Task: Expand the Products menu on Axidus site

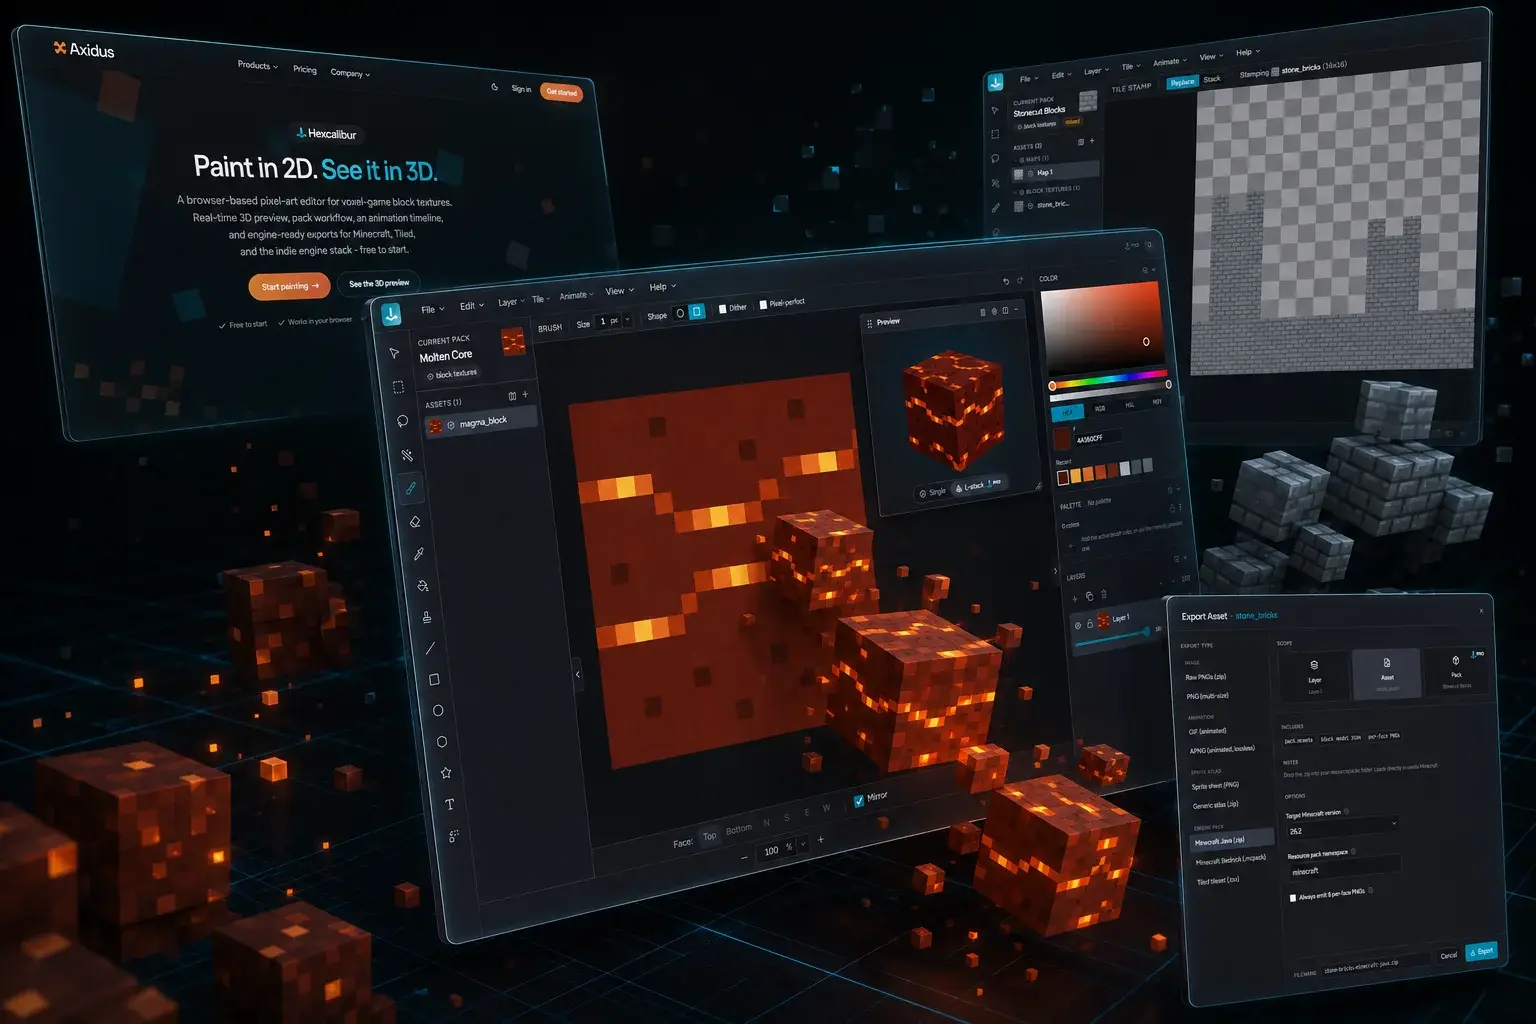Action: [x=256, y=65]
